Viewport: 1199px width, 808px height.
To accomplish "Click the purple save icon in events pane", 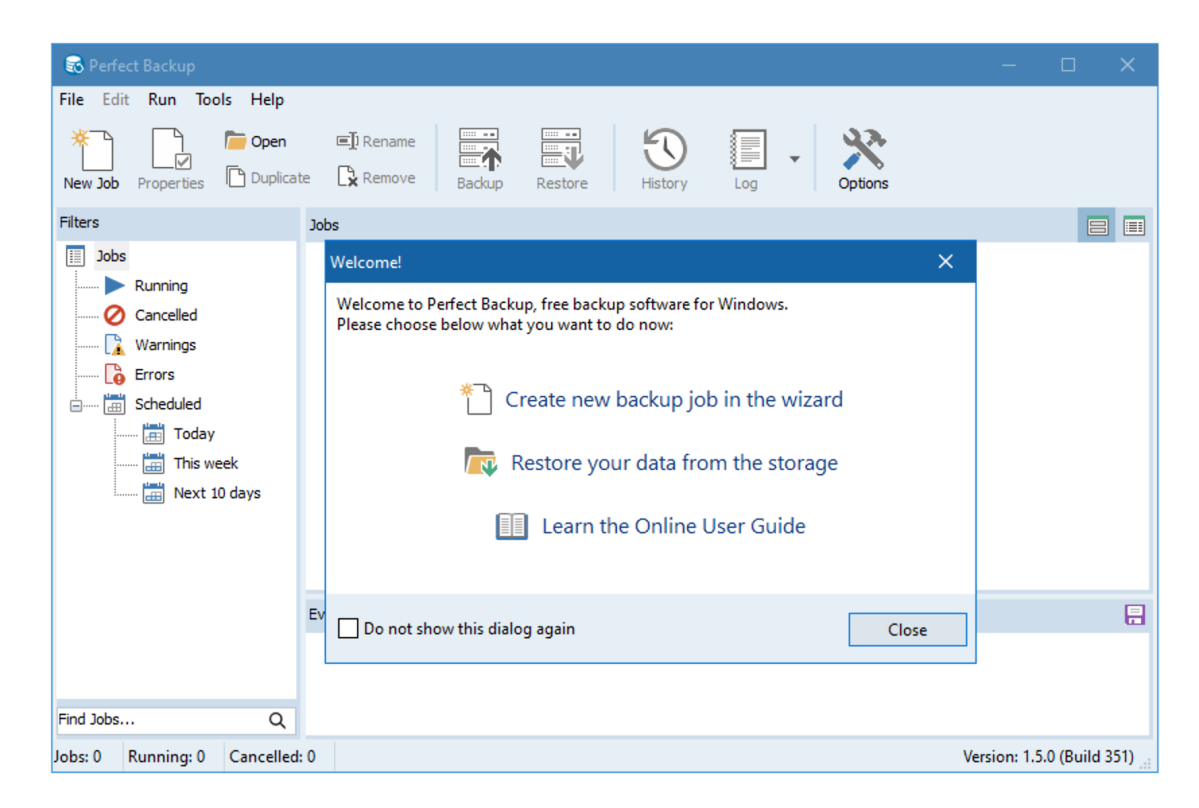I will [1135, 615].
